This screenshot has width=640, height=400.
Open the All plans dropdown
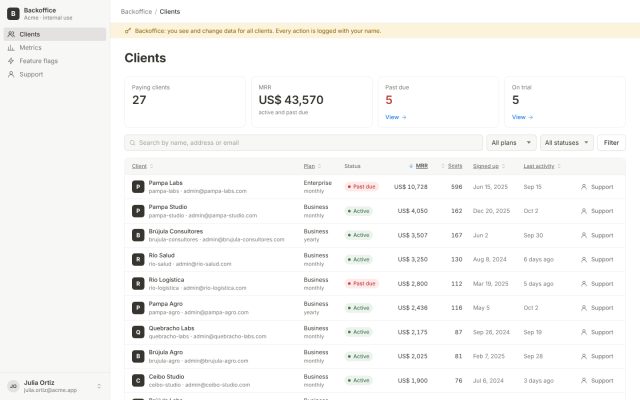(511, 143)
